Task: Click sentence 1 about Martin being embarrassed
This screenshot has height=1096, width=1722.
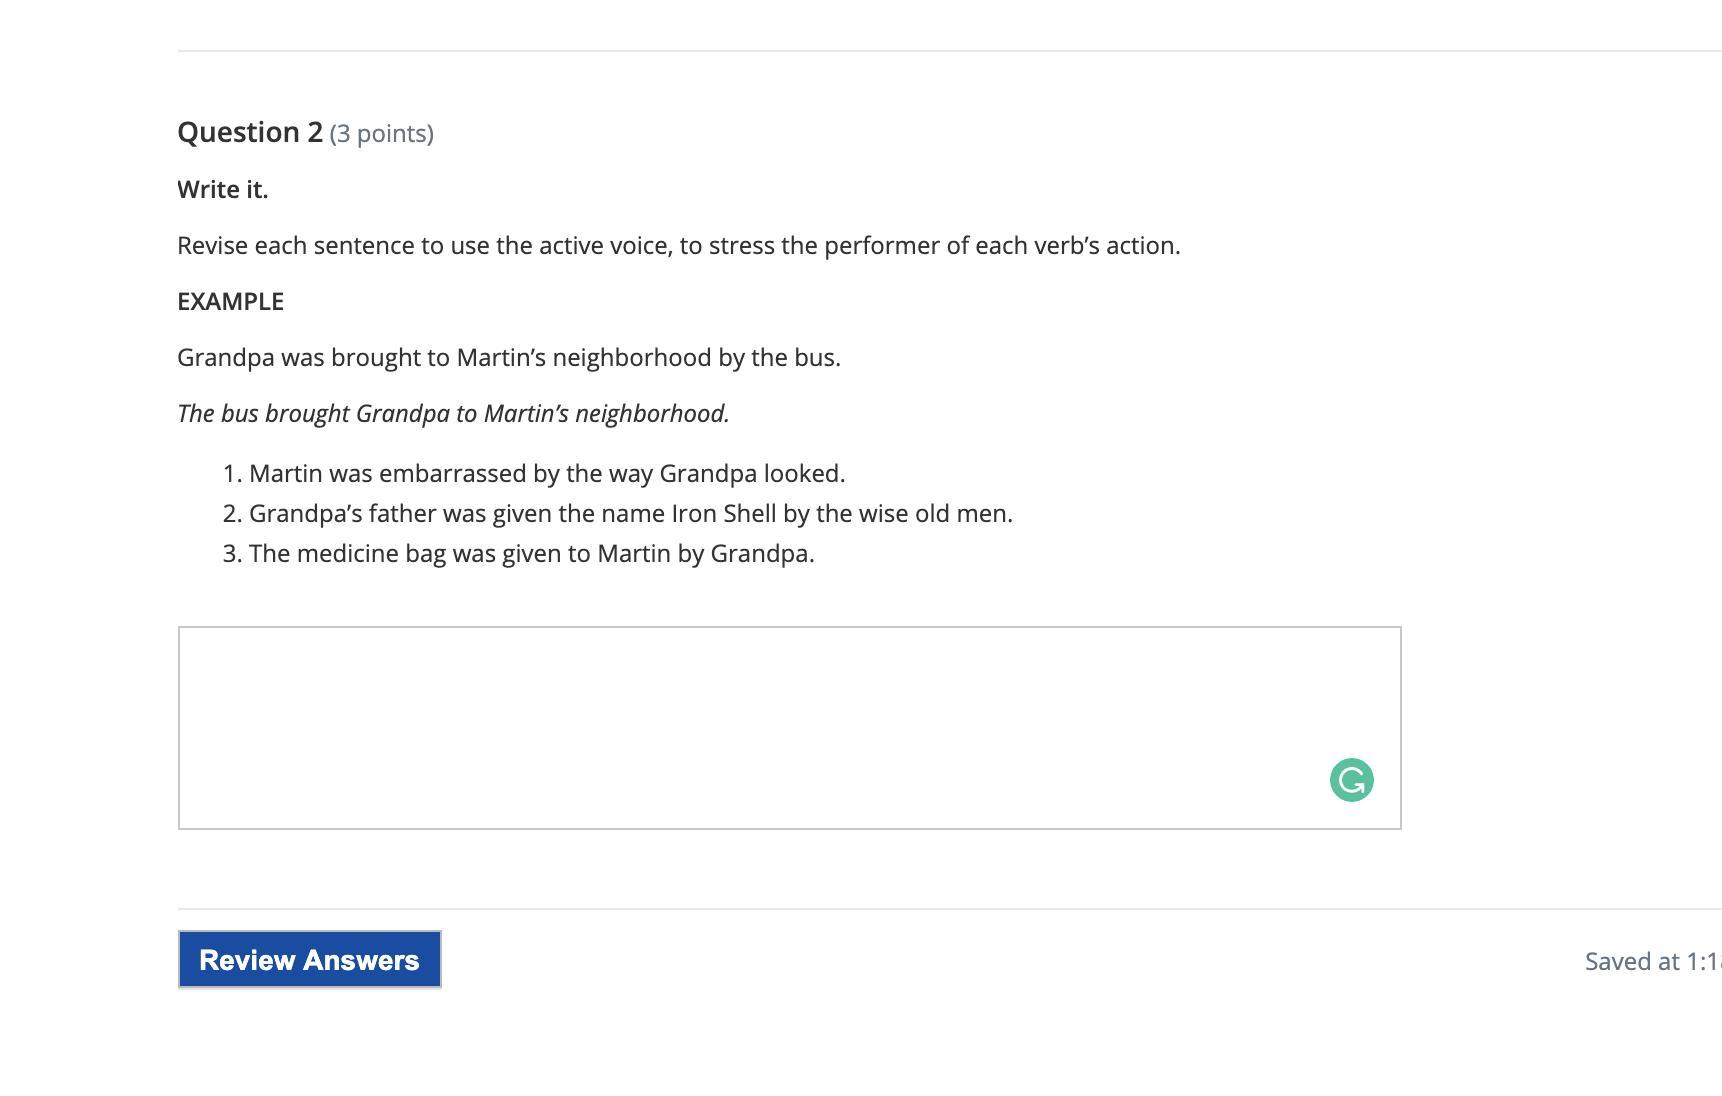Action: (x=546, y=474)
